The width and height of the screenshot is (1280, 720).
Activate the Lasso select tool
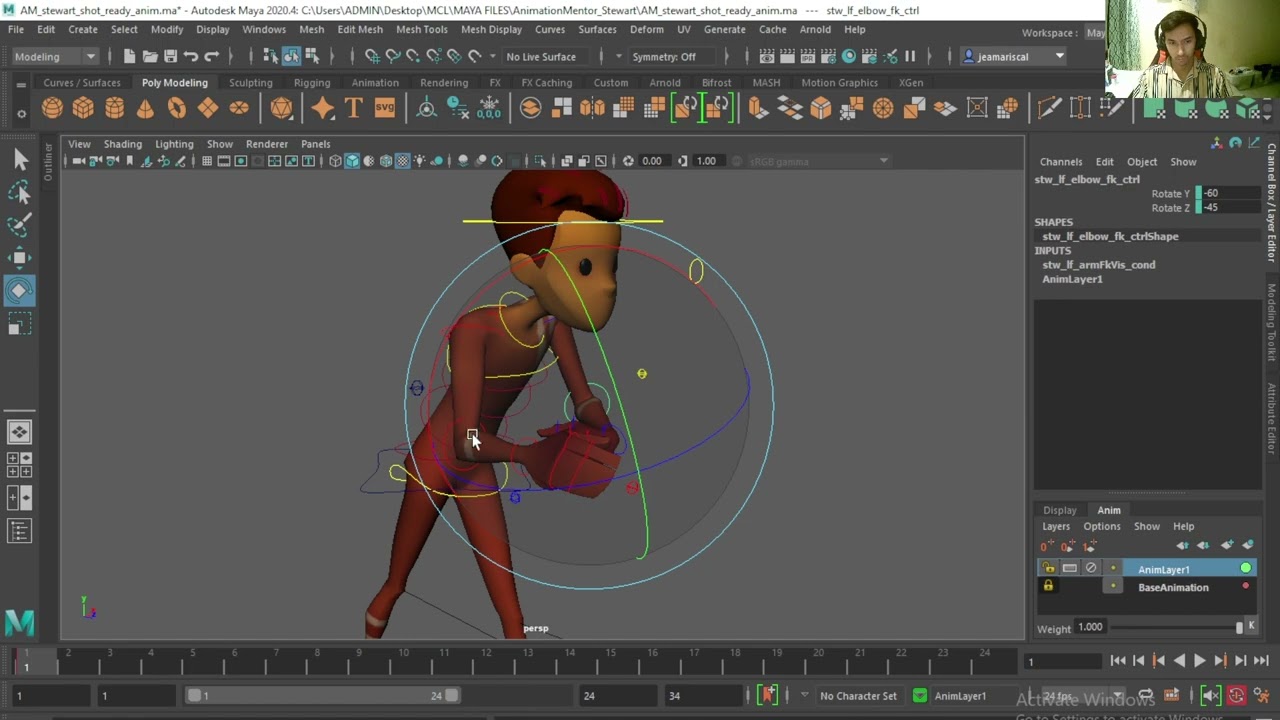20,192
